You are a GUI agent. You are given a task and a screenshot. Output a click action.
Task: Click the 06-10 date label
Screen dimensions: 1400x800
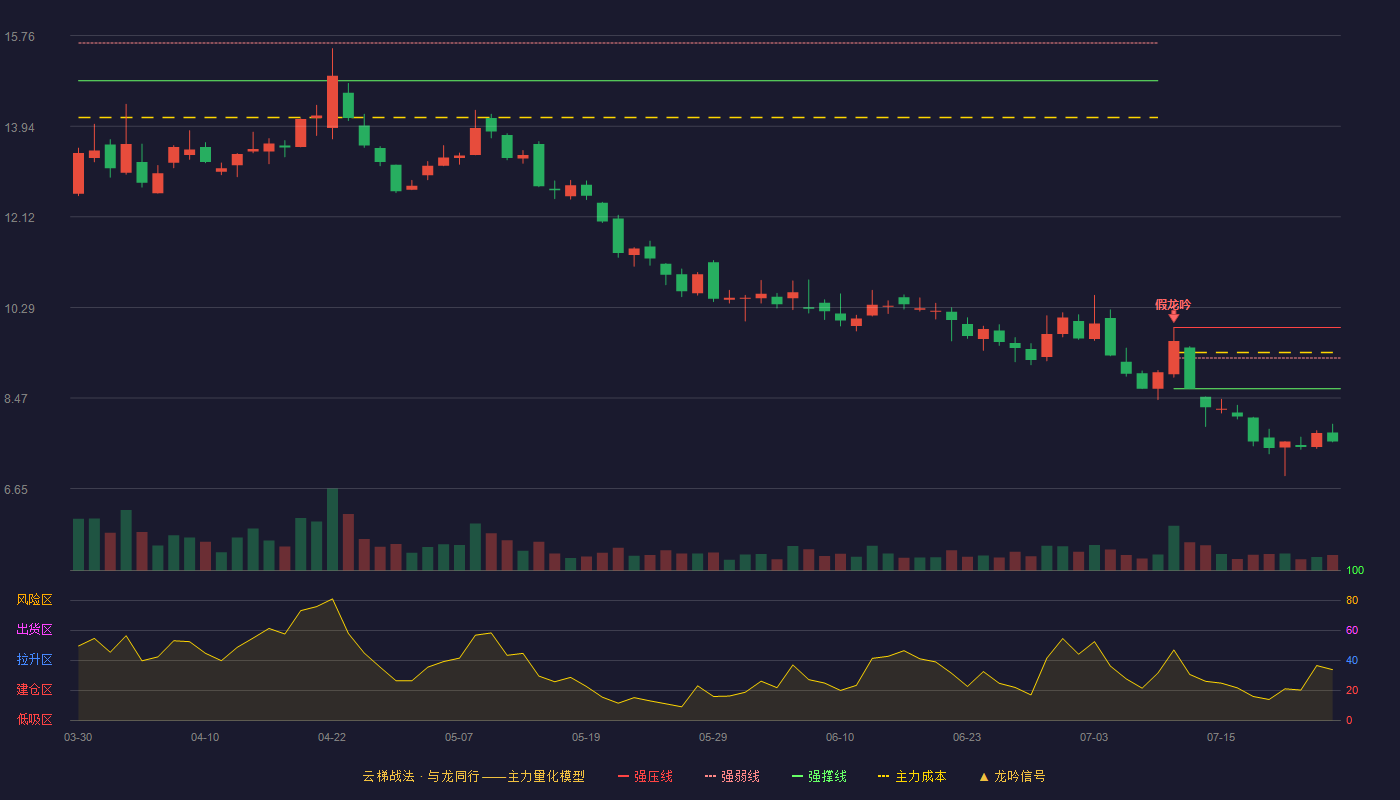840,737
